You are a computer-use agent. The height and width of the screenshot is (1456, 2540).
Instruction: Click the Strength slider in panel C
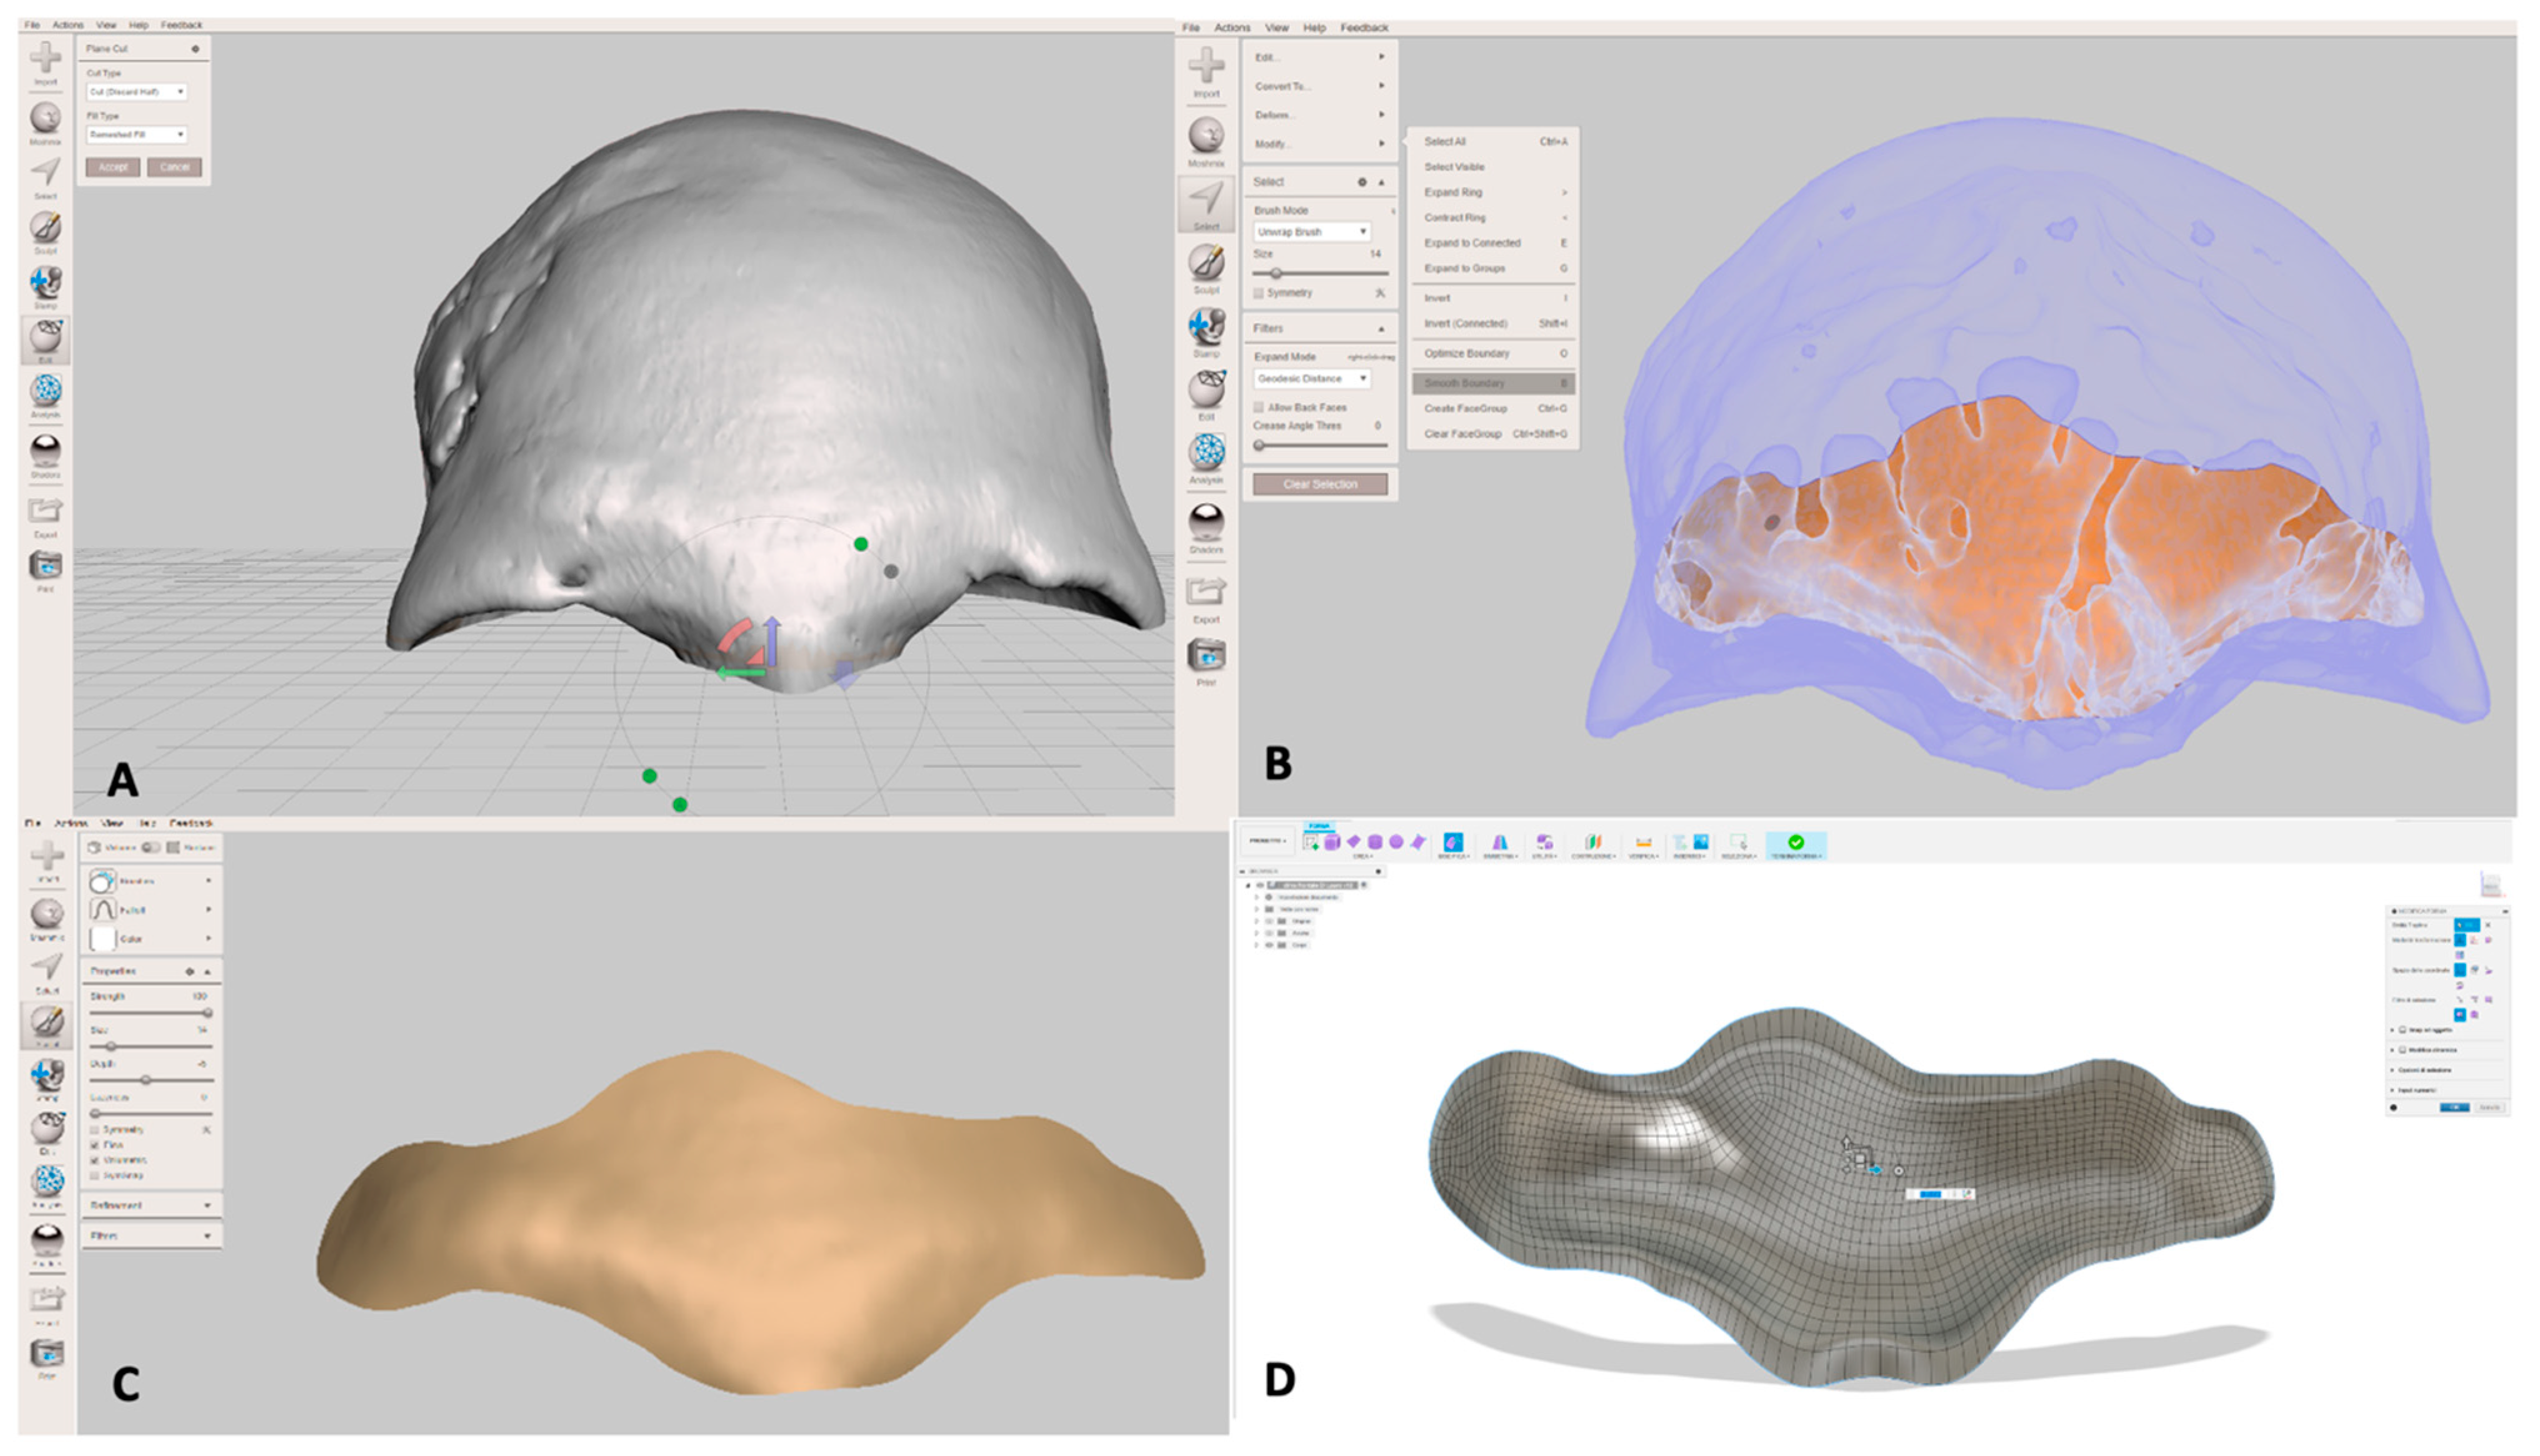click(x=150, y=1013)
